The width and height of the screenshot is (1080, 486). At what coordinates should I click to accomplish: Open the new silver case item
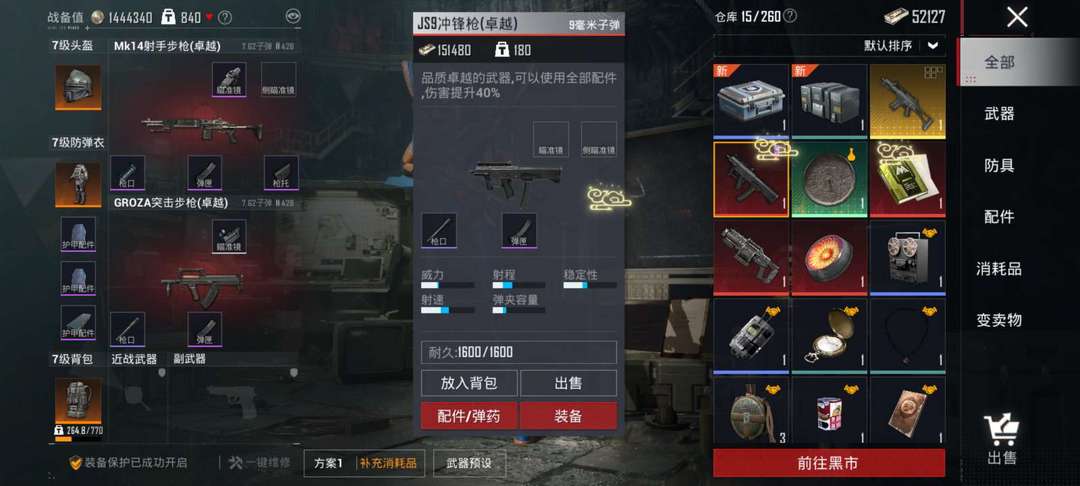click(x=751, y=100)
